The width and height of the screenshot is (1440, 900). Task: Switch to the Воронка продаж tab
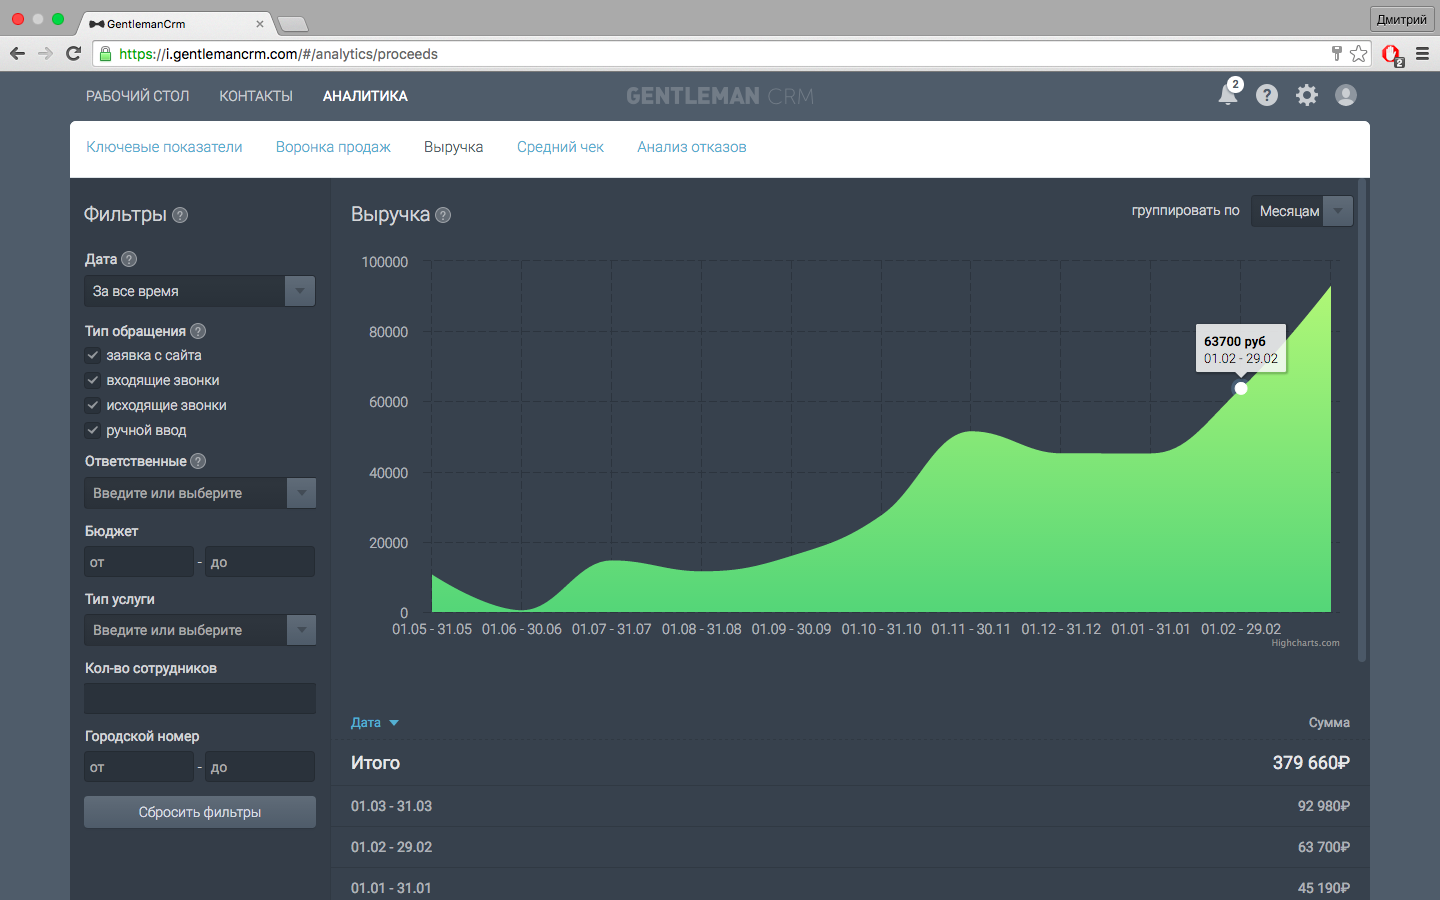[x=333, y=147]
